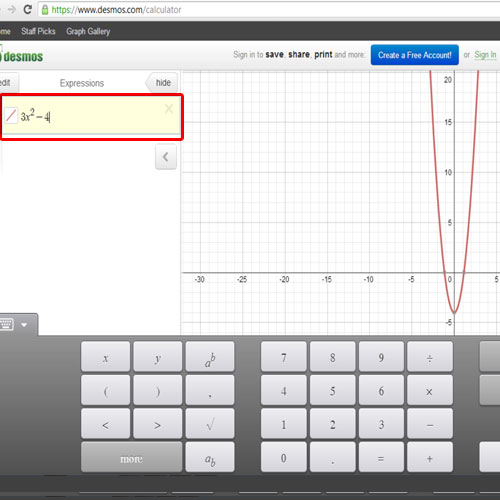Open the keyboard dropdown arrow
The height and width of the screenshot is (500, 500).
24,325
